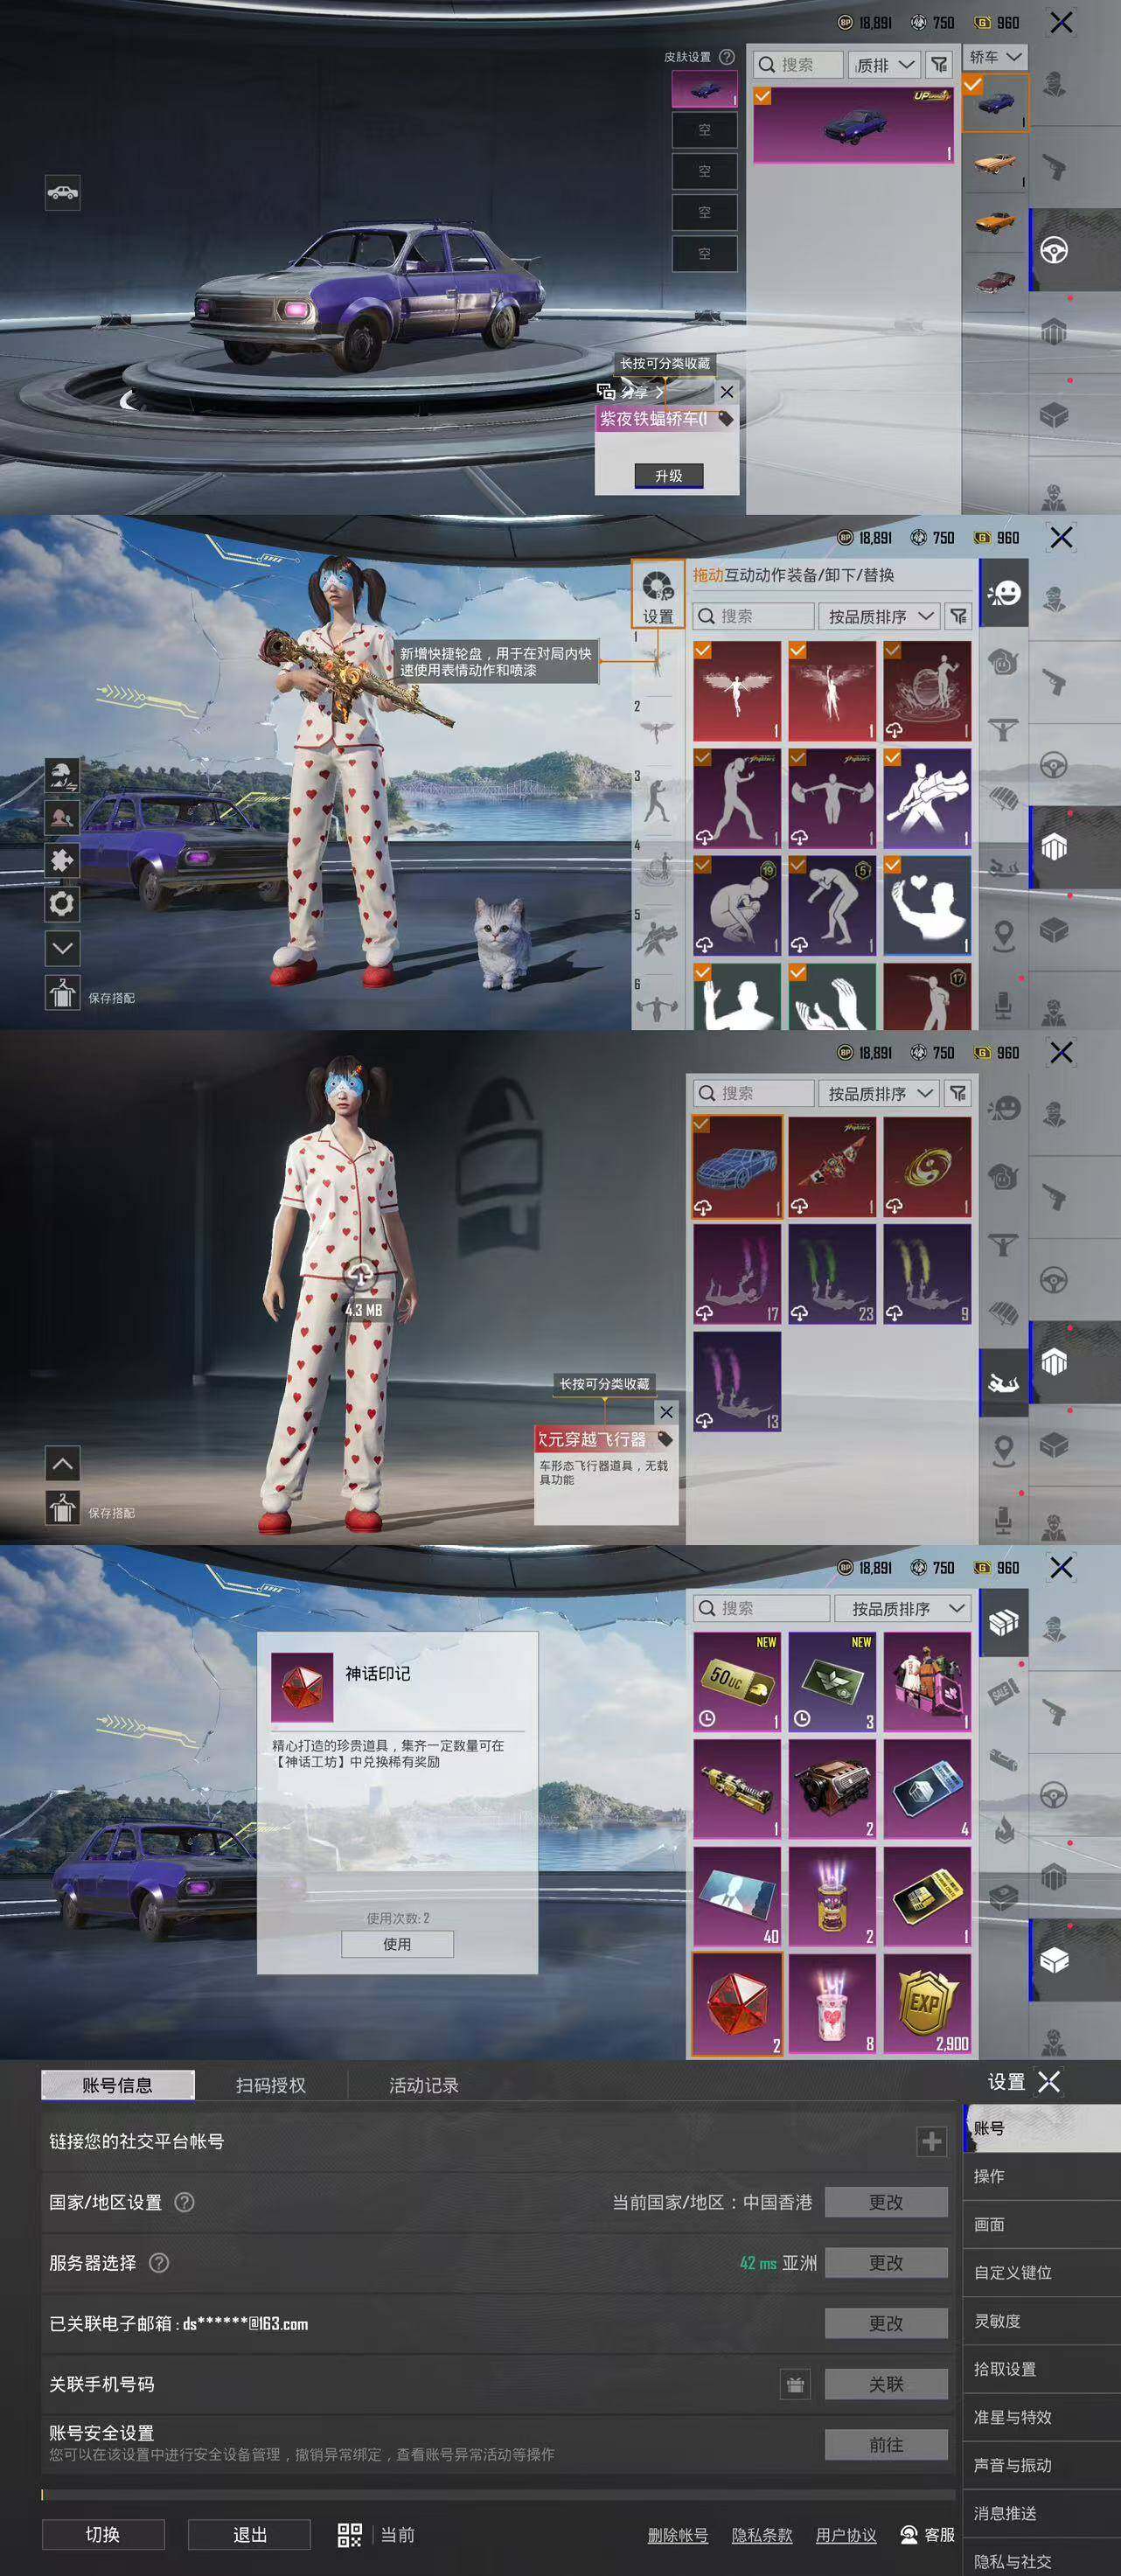Open the 质排 sort dropdown
This screenshot has width=1121, height=2576.
tap(884, 65)
